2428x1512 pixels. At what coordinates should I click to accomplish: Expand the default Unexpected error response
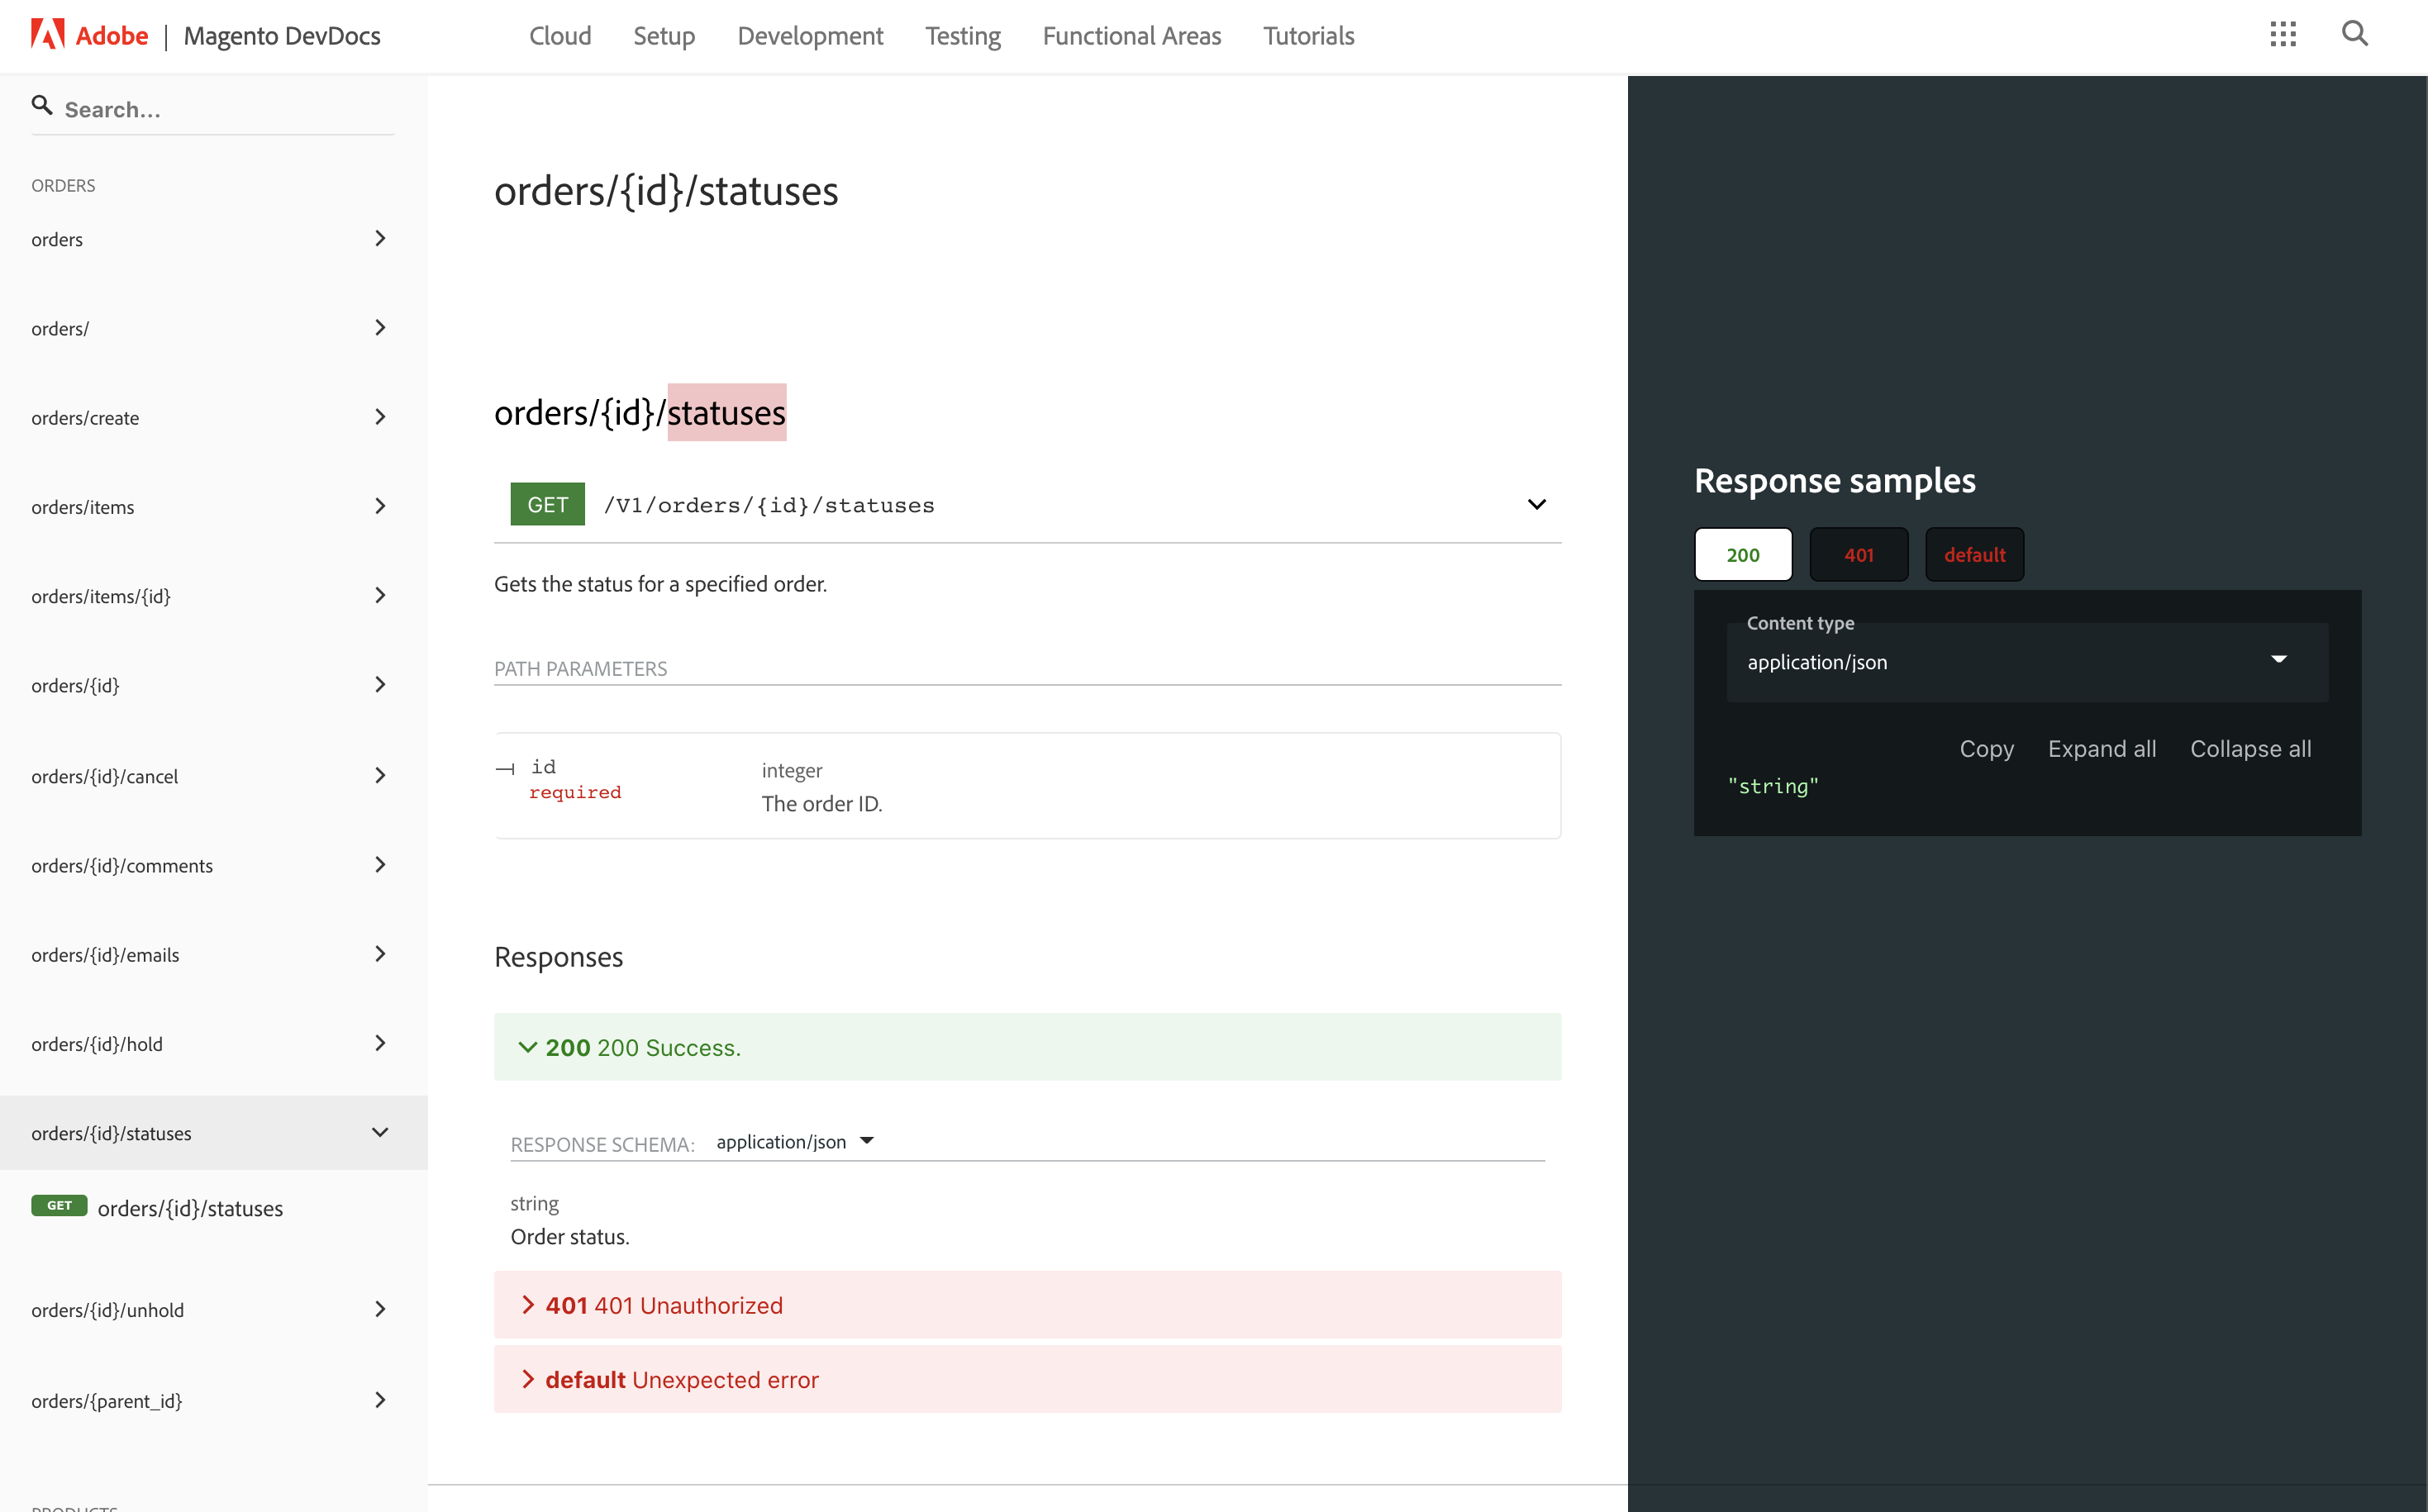(1027, 1379)
